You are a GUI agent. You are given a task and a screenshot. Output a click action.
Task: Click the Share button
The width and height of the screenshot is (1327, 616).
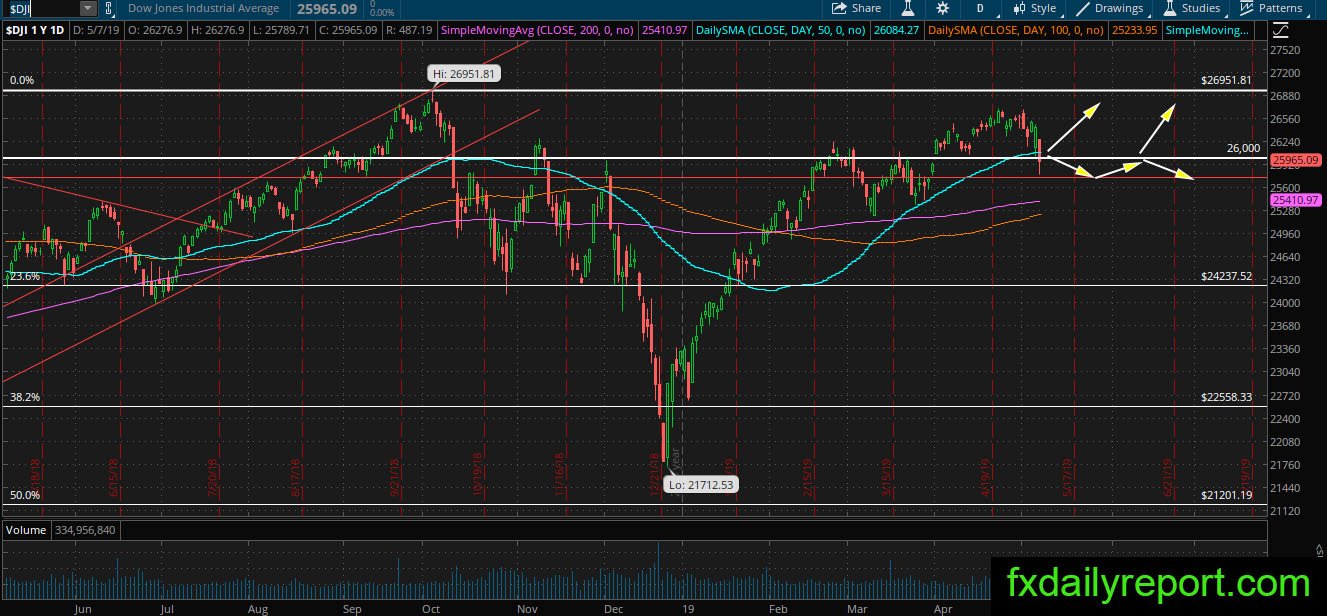[857, 8]
